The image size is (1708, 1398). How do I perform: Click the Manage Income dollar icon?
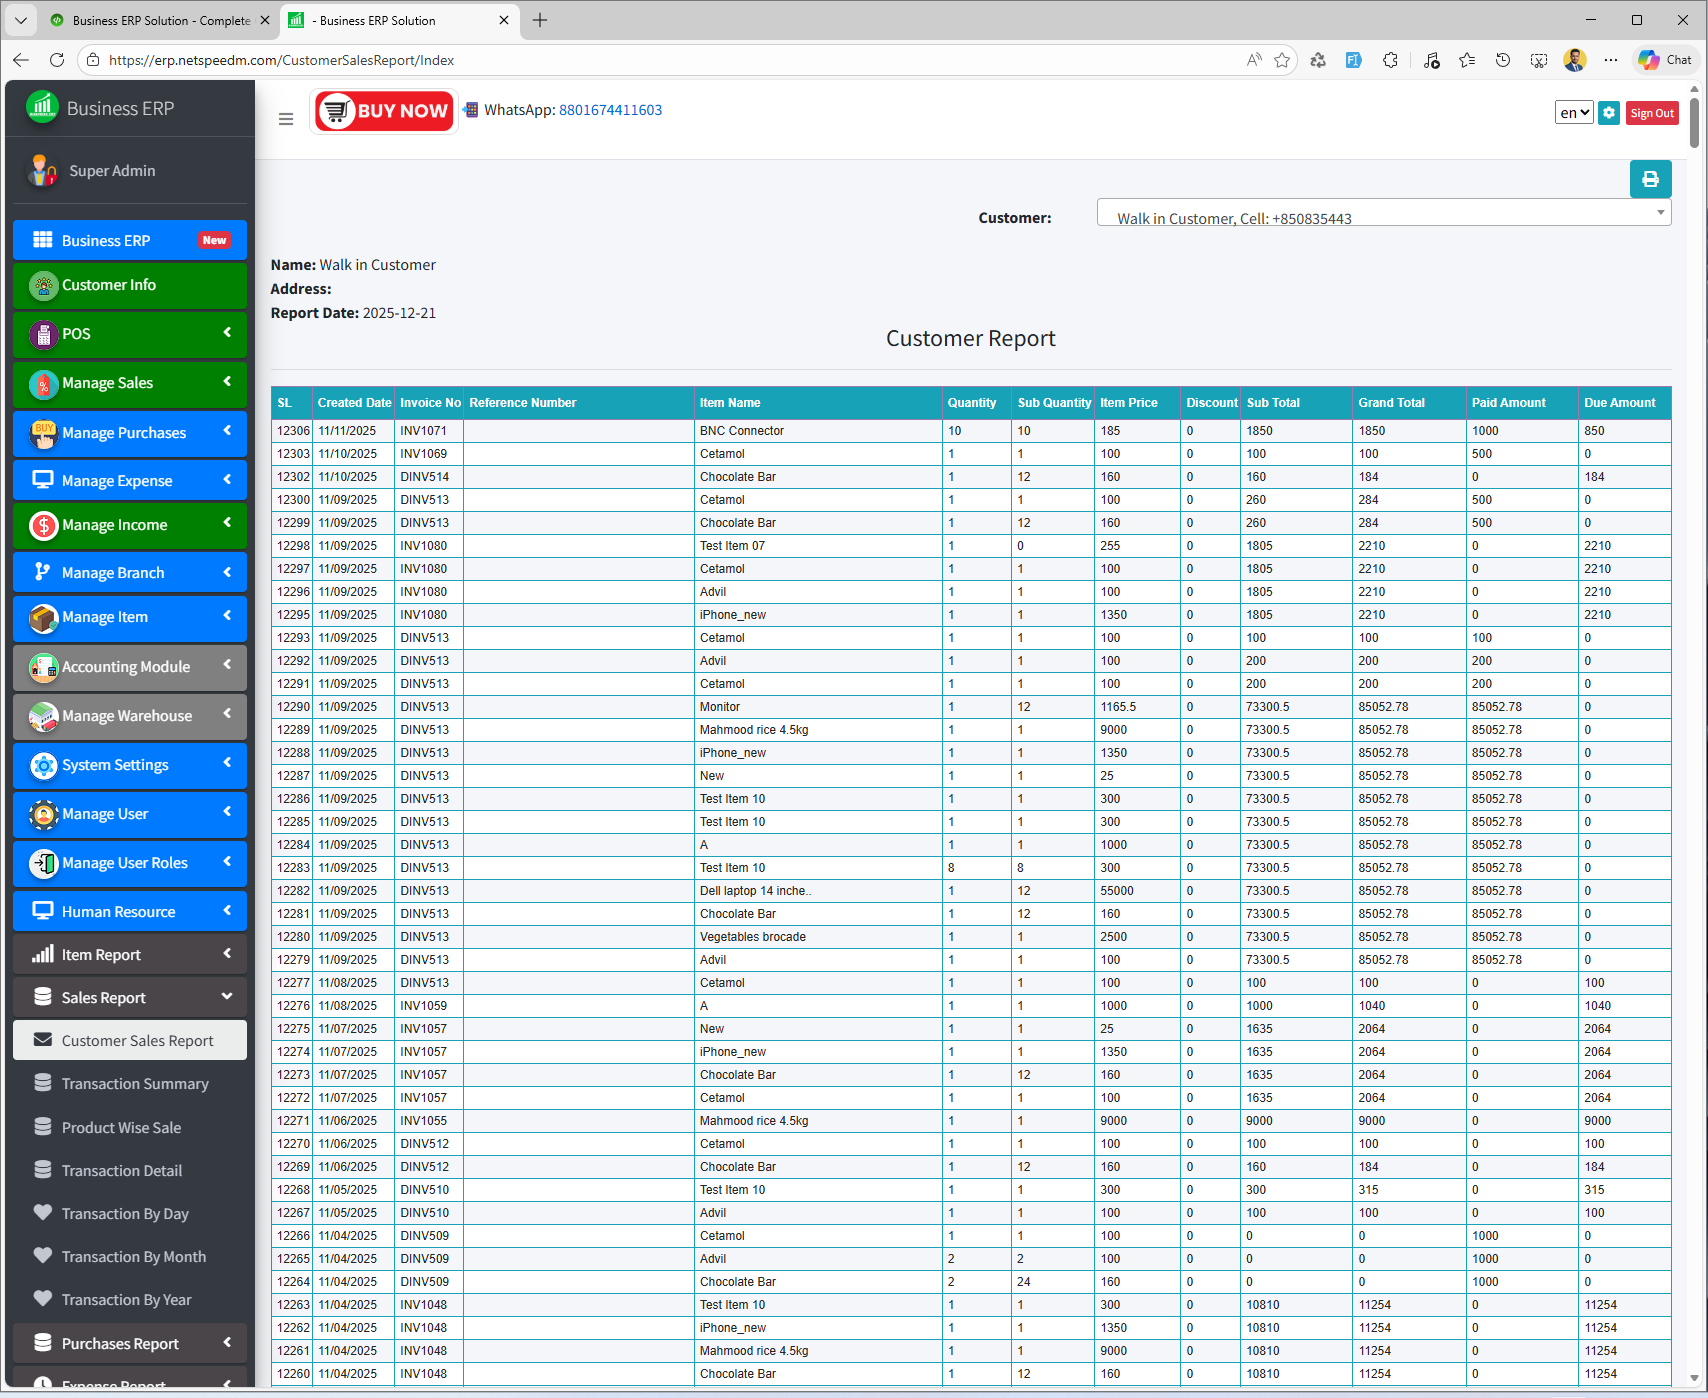pyautogui.click(x=42, y=524)
